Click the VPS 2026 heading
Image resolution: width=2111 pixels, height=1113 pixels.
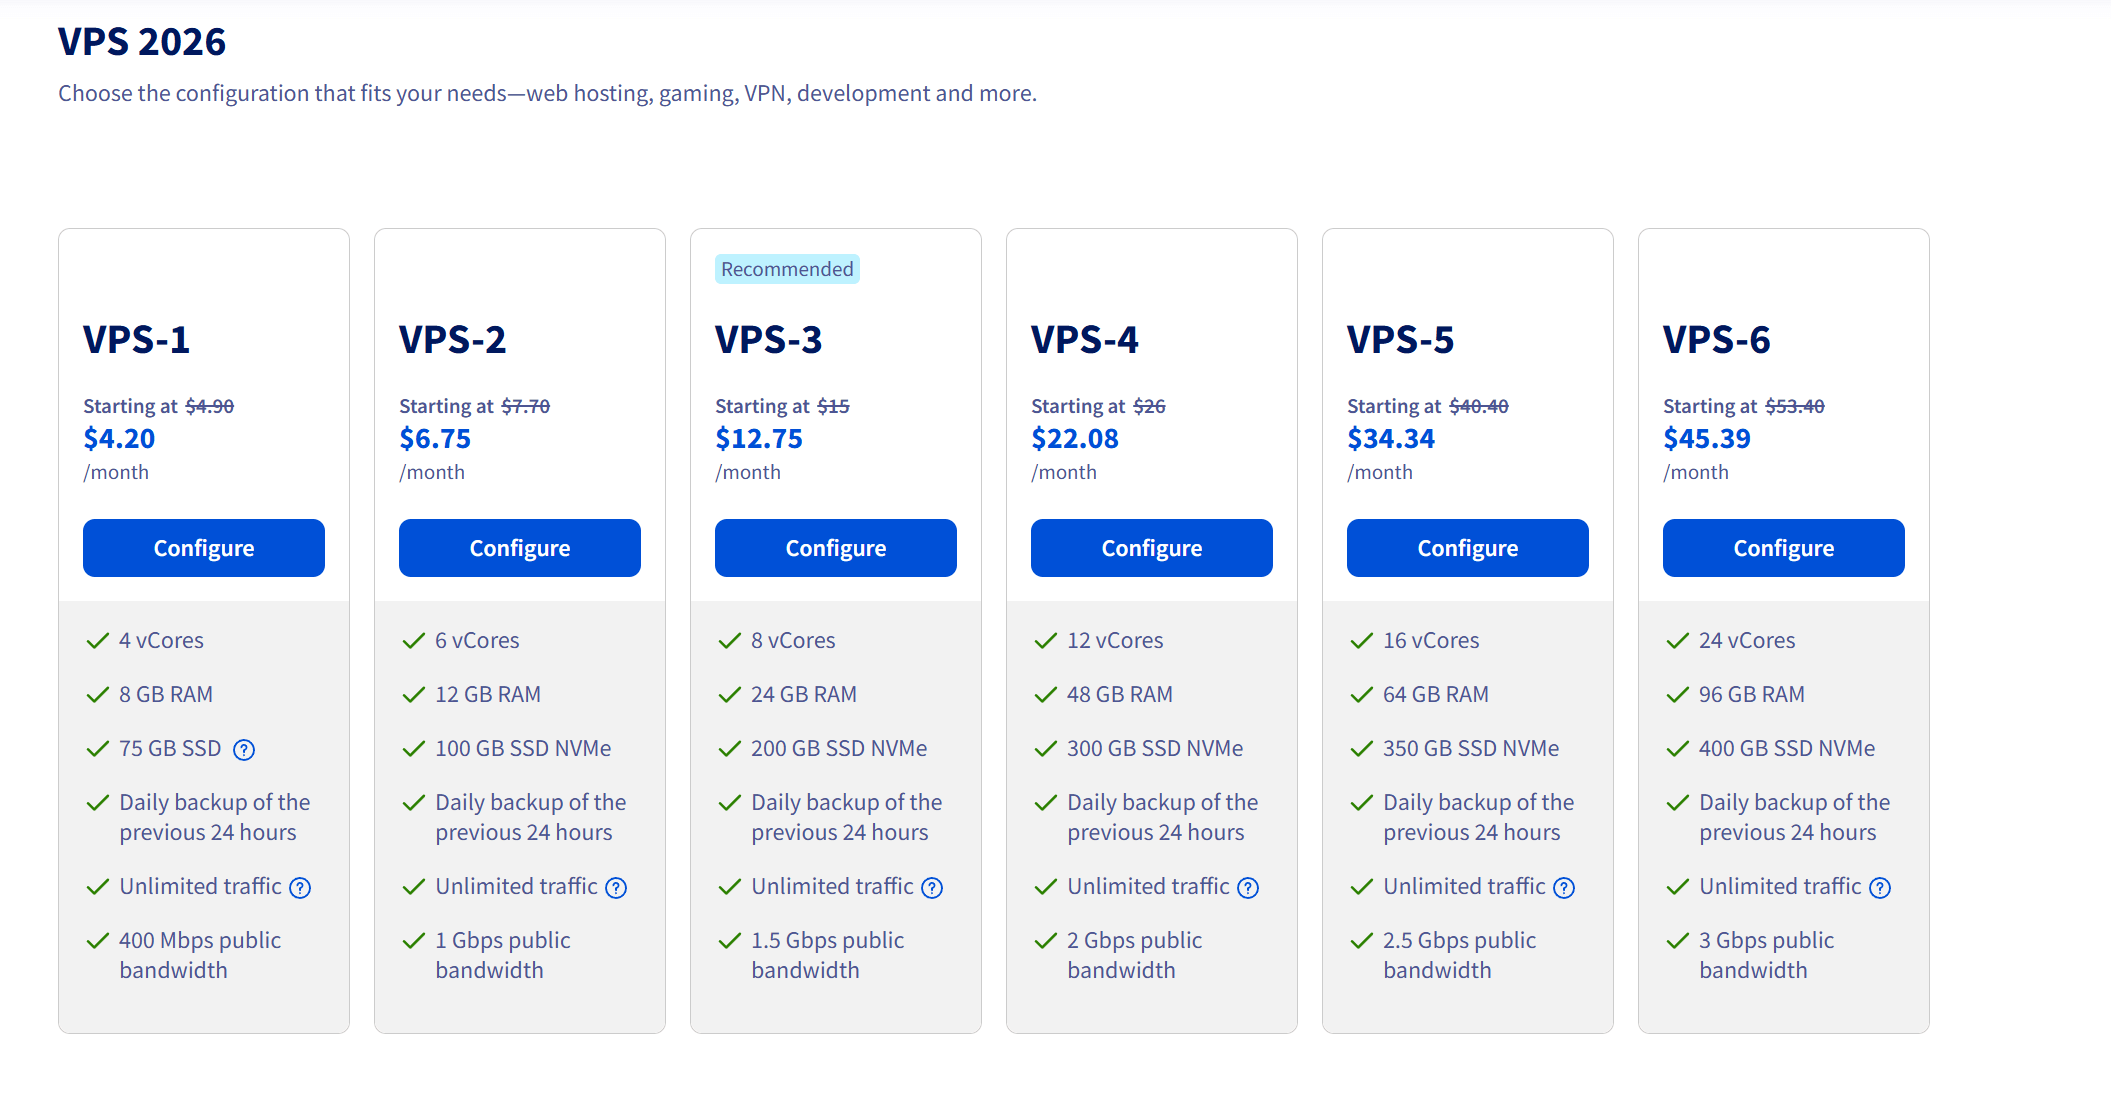(x=142, y=42)
